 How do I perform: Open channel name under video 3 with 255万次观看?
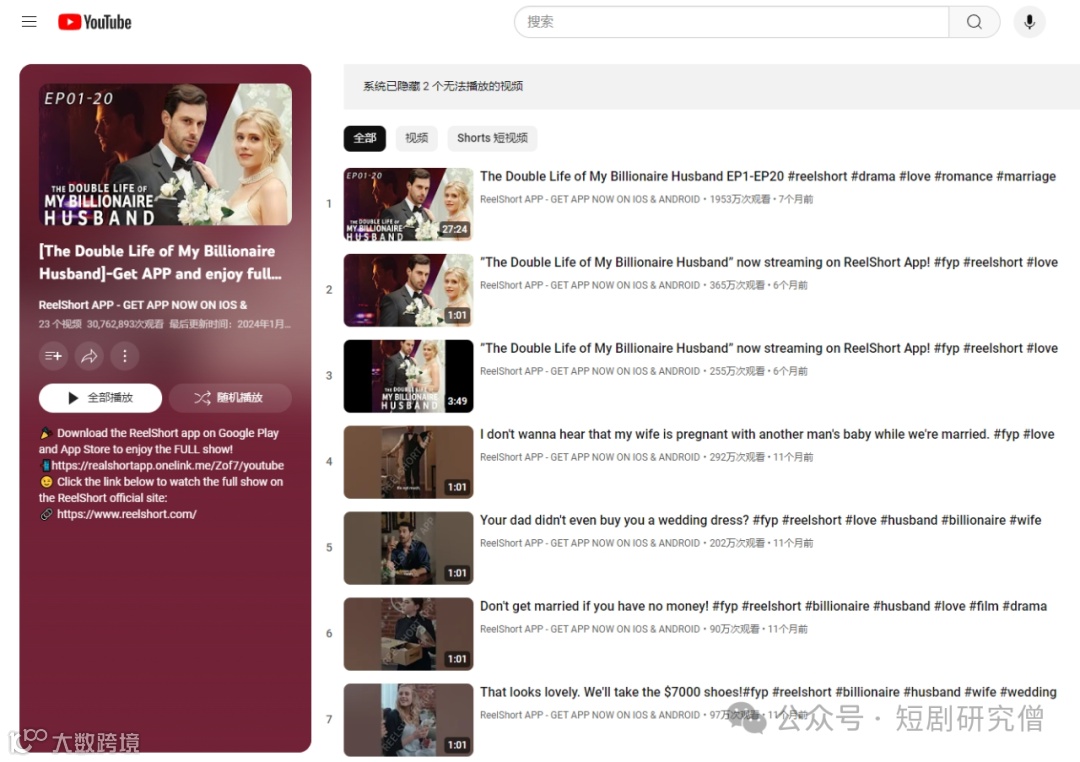590,371
